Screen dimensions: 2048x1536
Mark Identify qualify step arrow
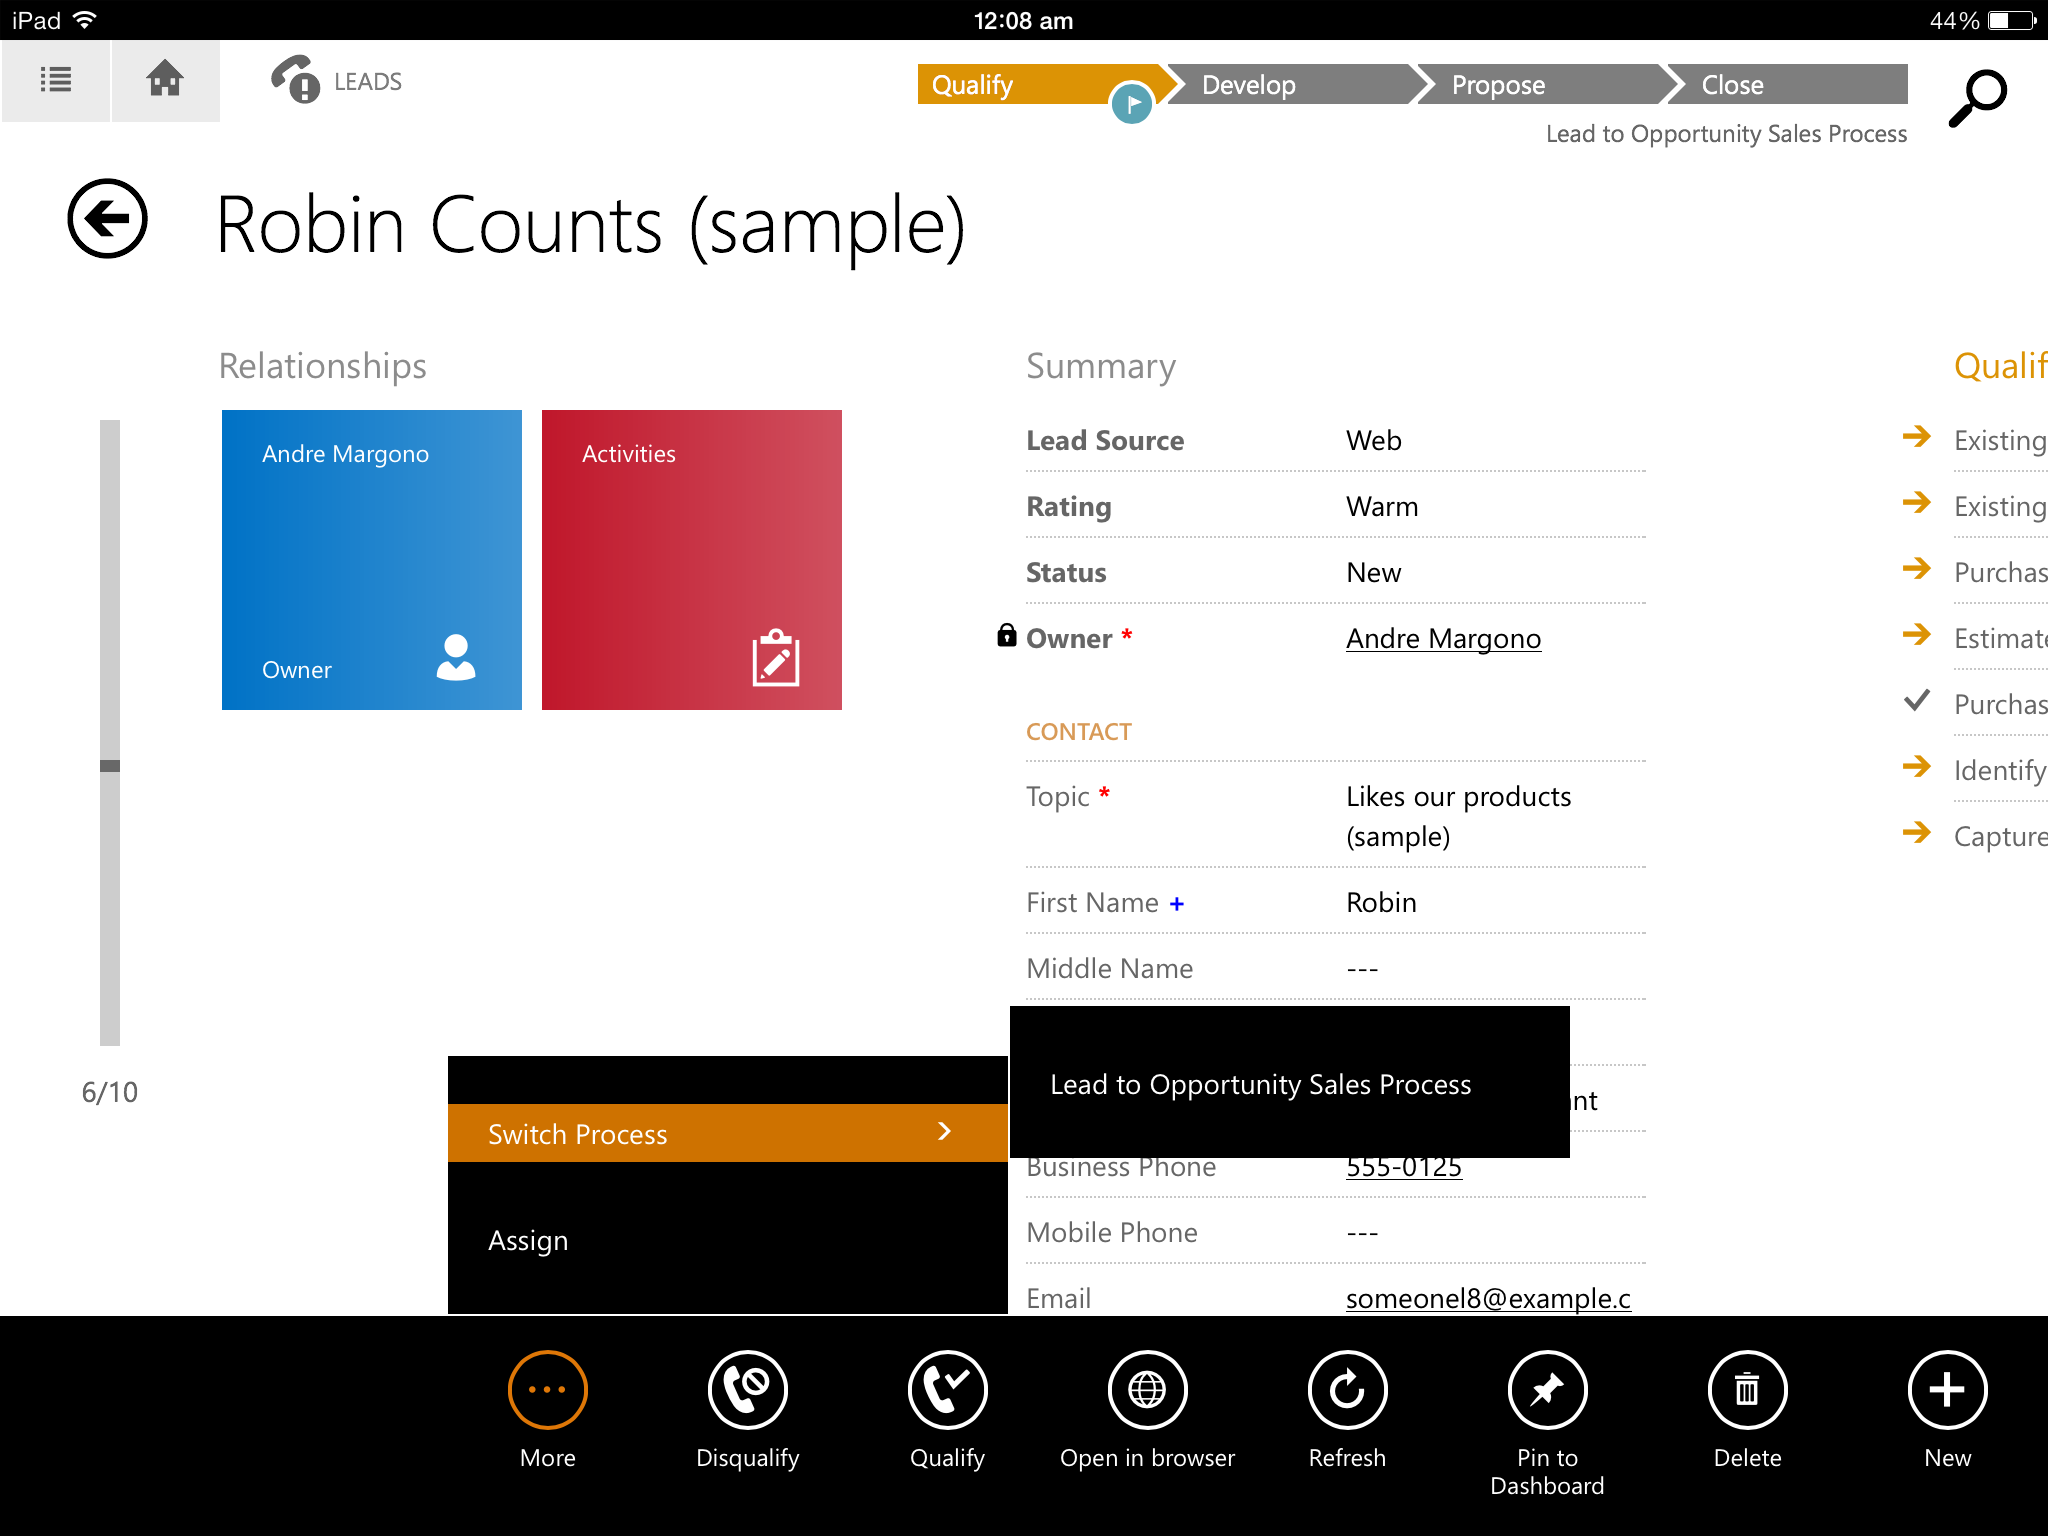click(x=1916, y=767)
